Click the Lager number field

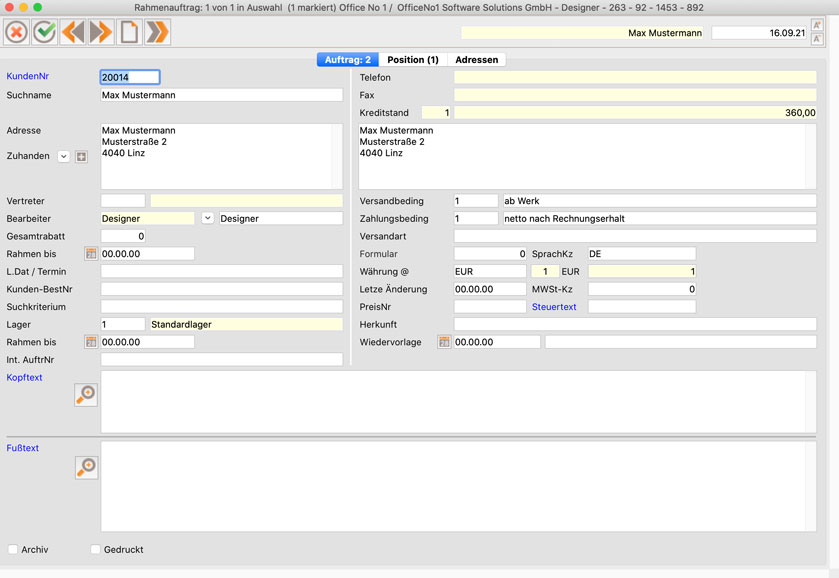[123, 324]
